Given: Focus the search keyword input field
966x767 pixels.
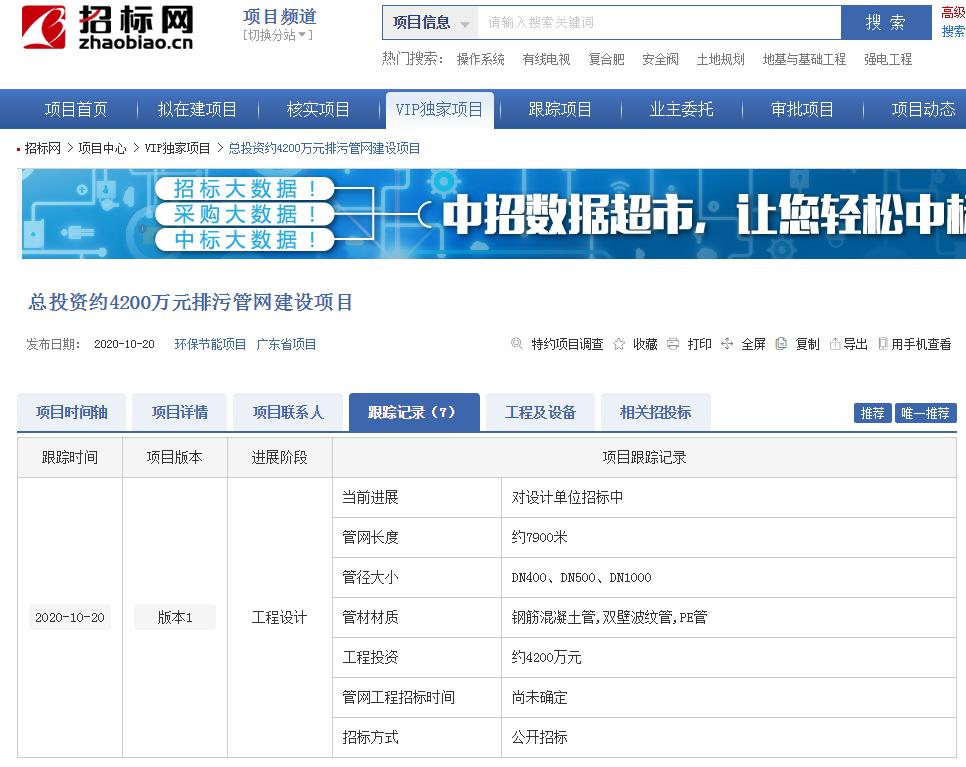Looking at the screenshot, I should pos(659,23).
